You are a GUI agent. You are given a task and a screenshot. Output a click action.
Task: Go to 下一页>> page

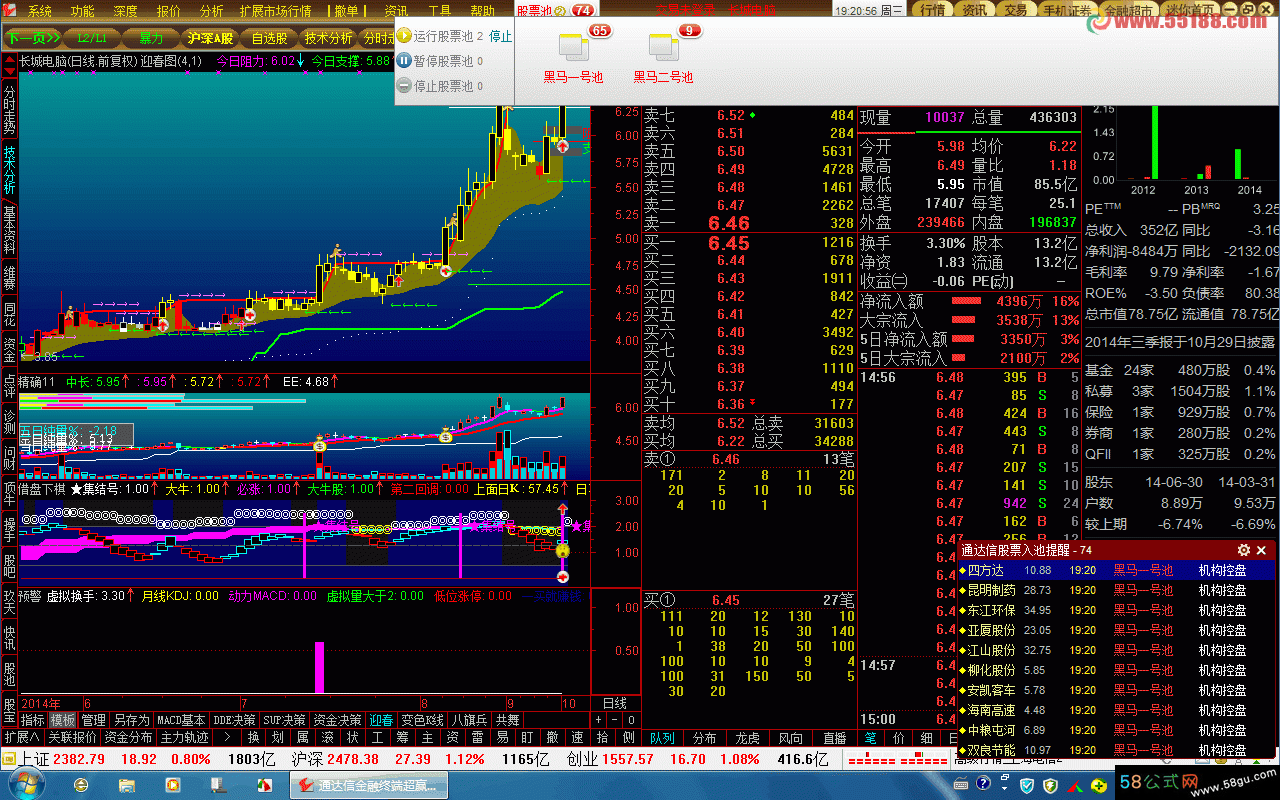coord(32,39)
